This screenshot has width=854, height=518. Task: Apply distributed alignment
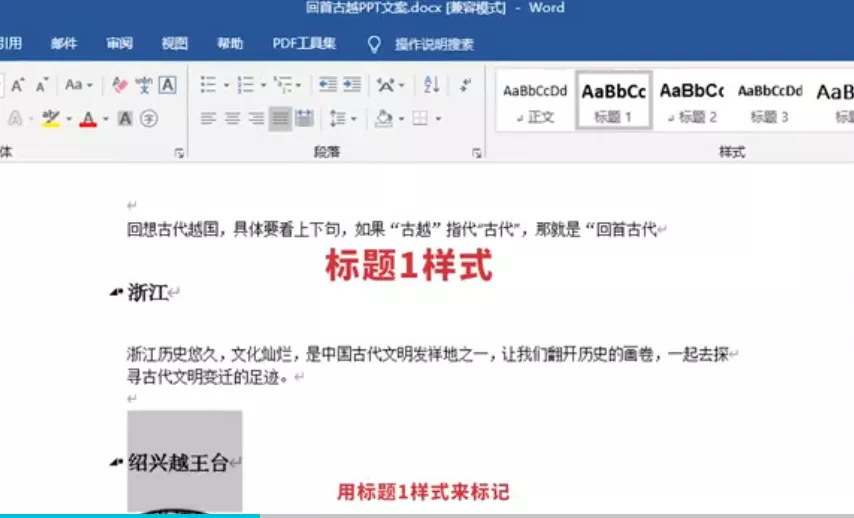304,118
